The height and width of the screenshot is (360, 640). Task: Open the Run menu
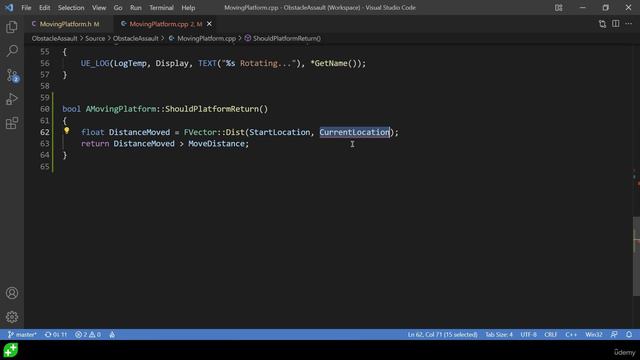tap(136, 8)
